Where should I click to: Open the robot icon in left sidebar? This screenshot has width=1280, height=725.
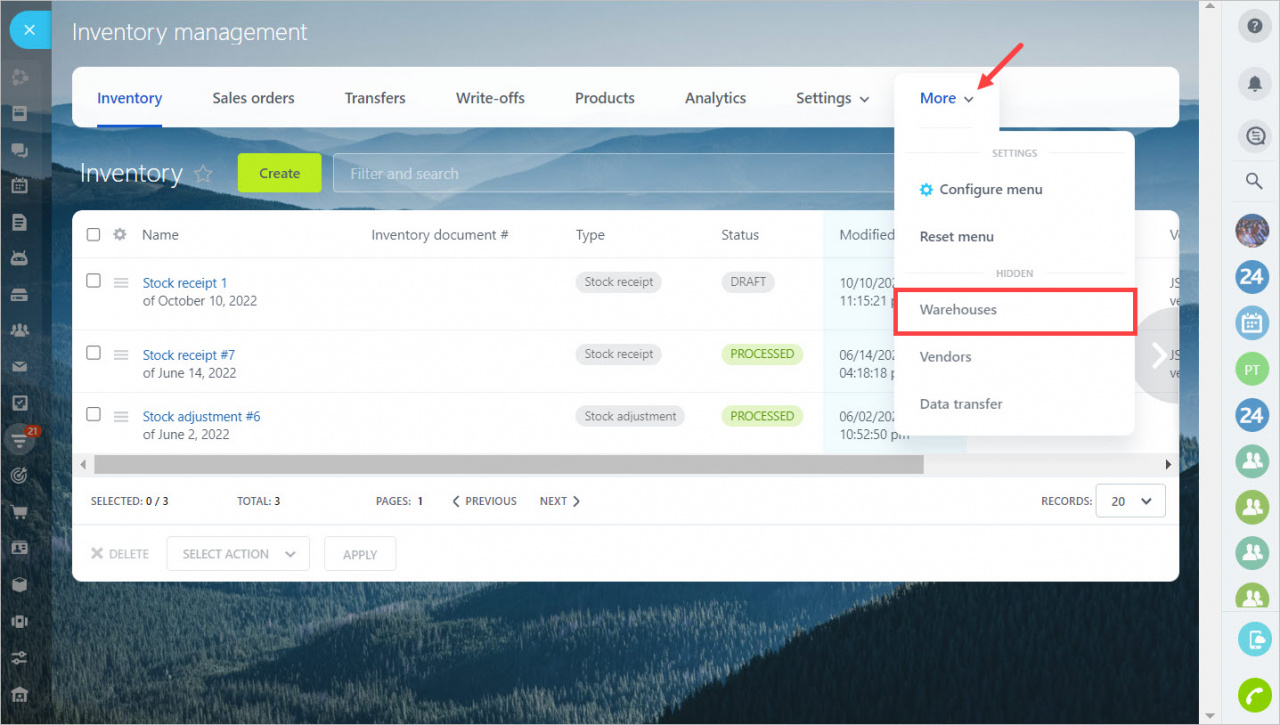point(19,258)
